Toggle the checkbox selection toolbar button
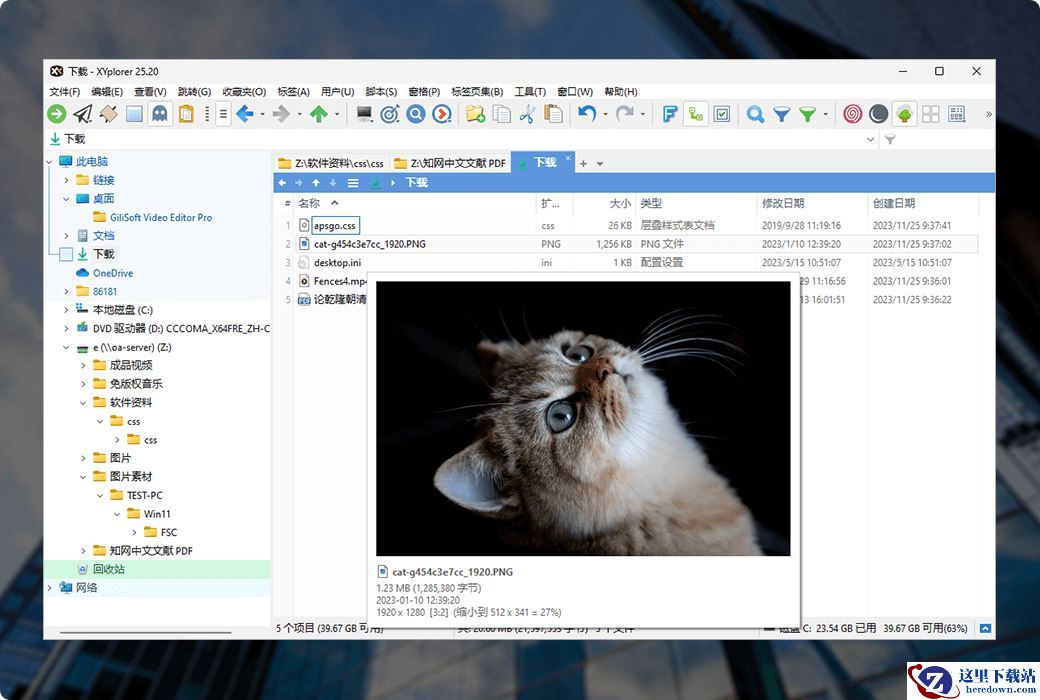Image resolution: width=1040 pixels, height=700 pixels. point(722,114)
